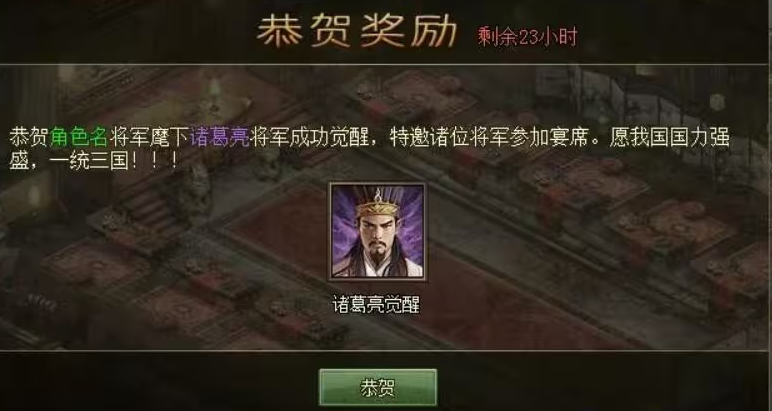
Task: Click the 将军成功觉醒 phrase in the message
Action: click(x=309, y=138)
